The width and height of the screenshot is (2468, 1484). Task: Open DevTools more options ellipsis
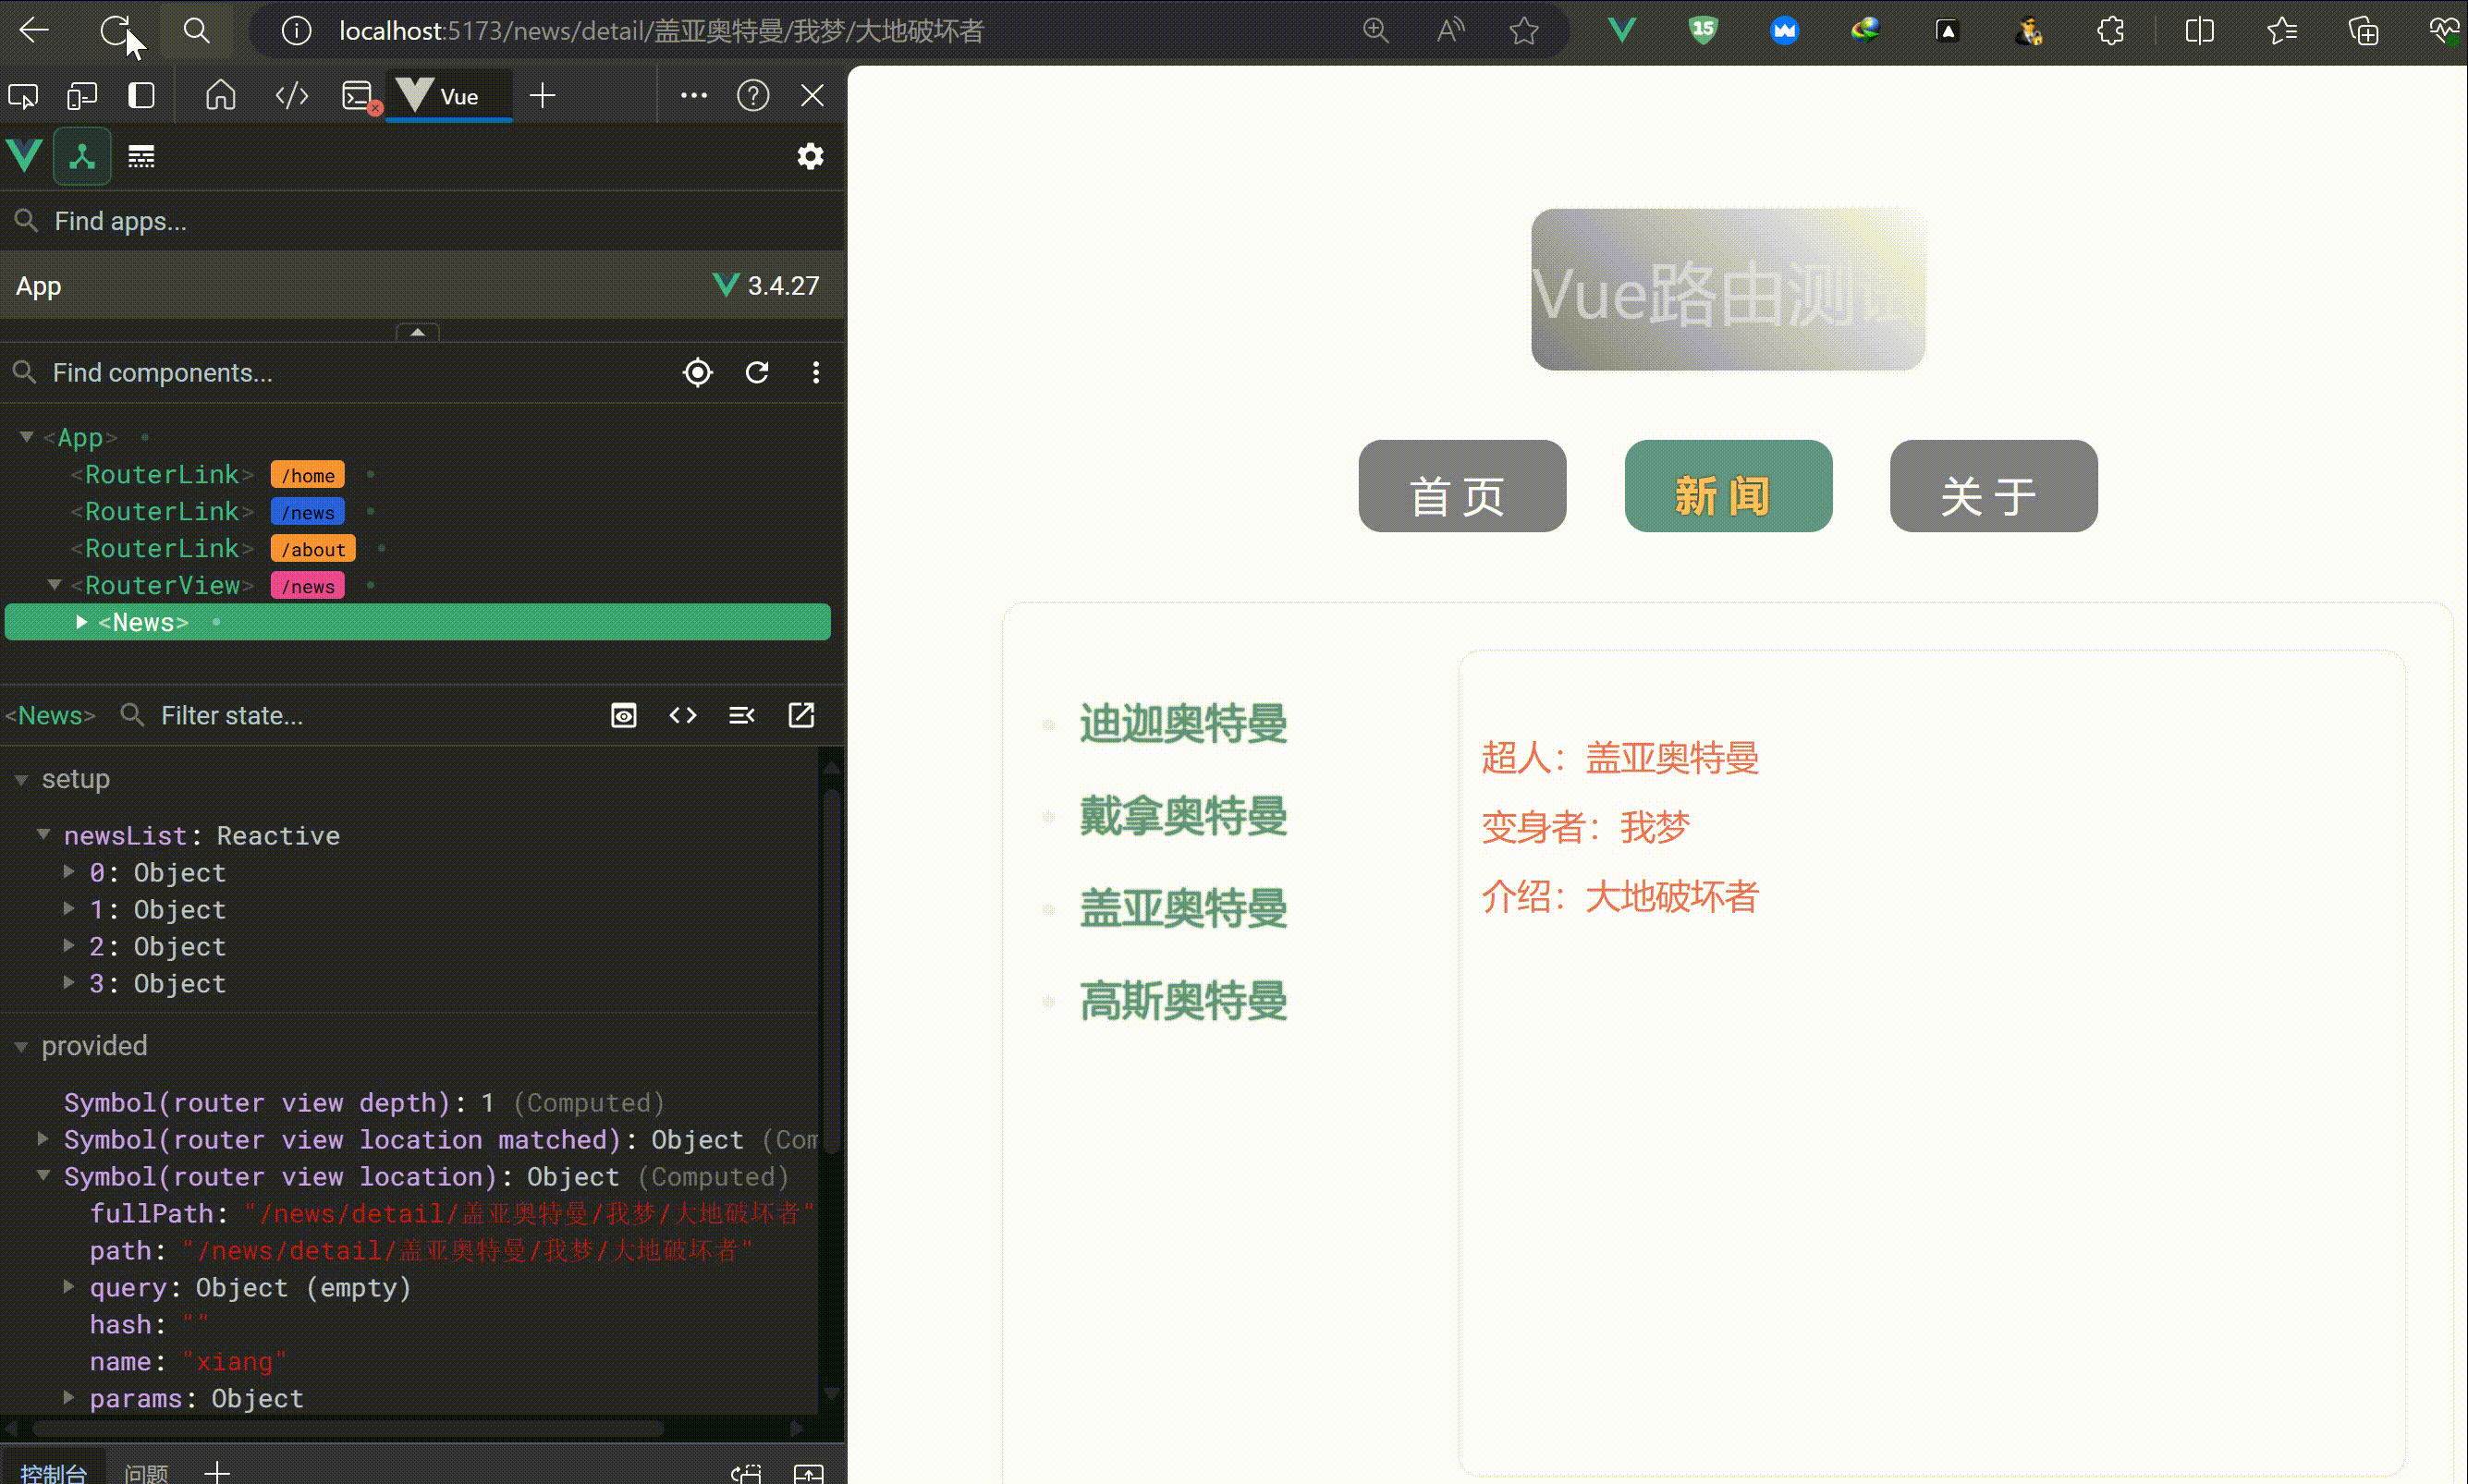(693, 96)
